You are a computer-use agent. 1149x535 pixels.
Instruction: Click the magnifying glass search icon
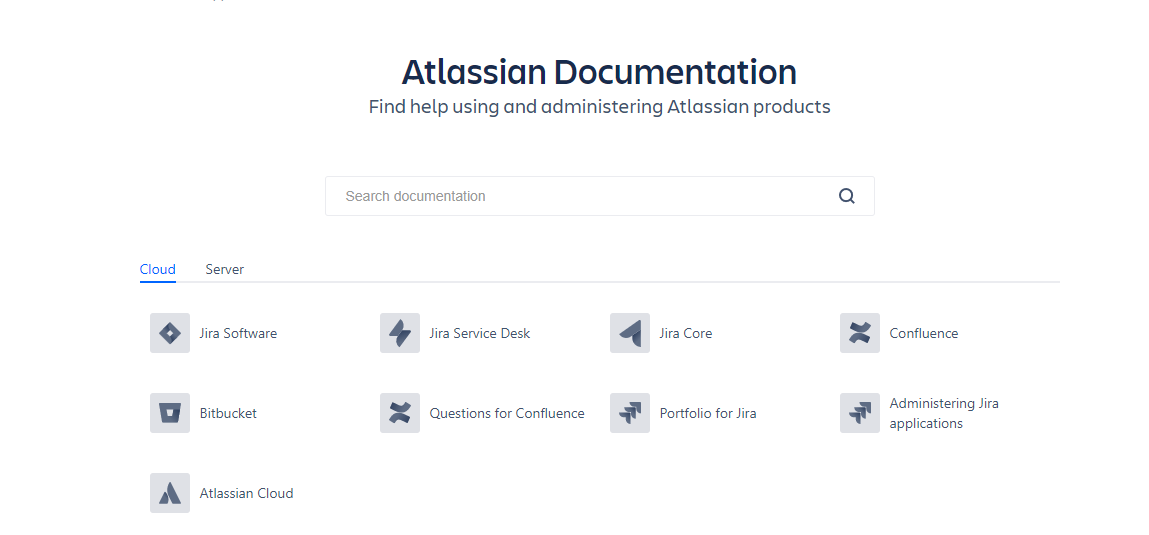pos(846,196)
